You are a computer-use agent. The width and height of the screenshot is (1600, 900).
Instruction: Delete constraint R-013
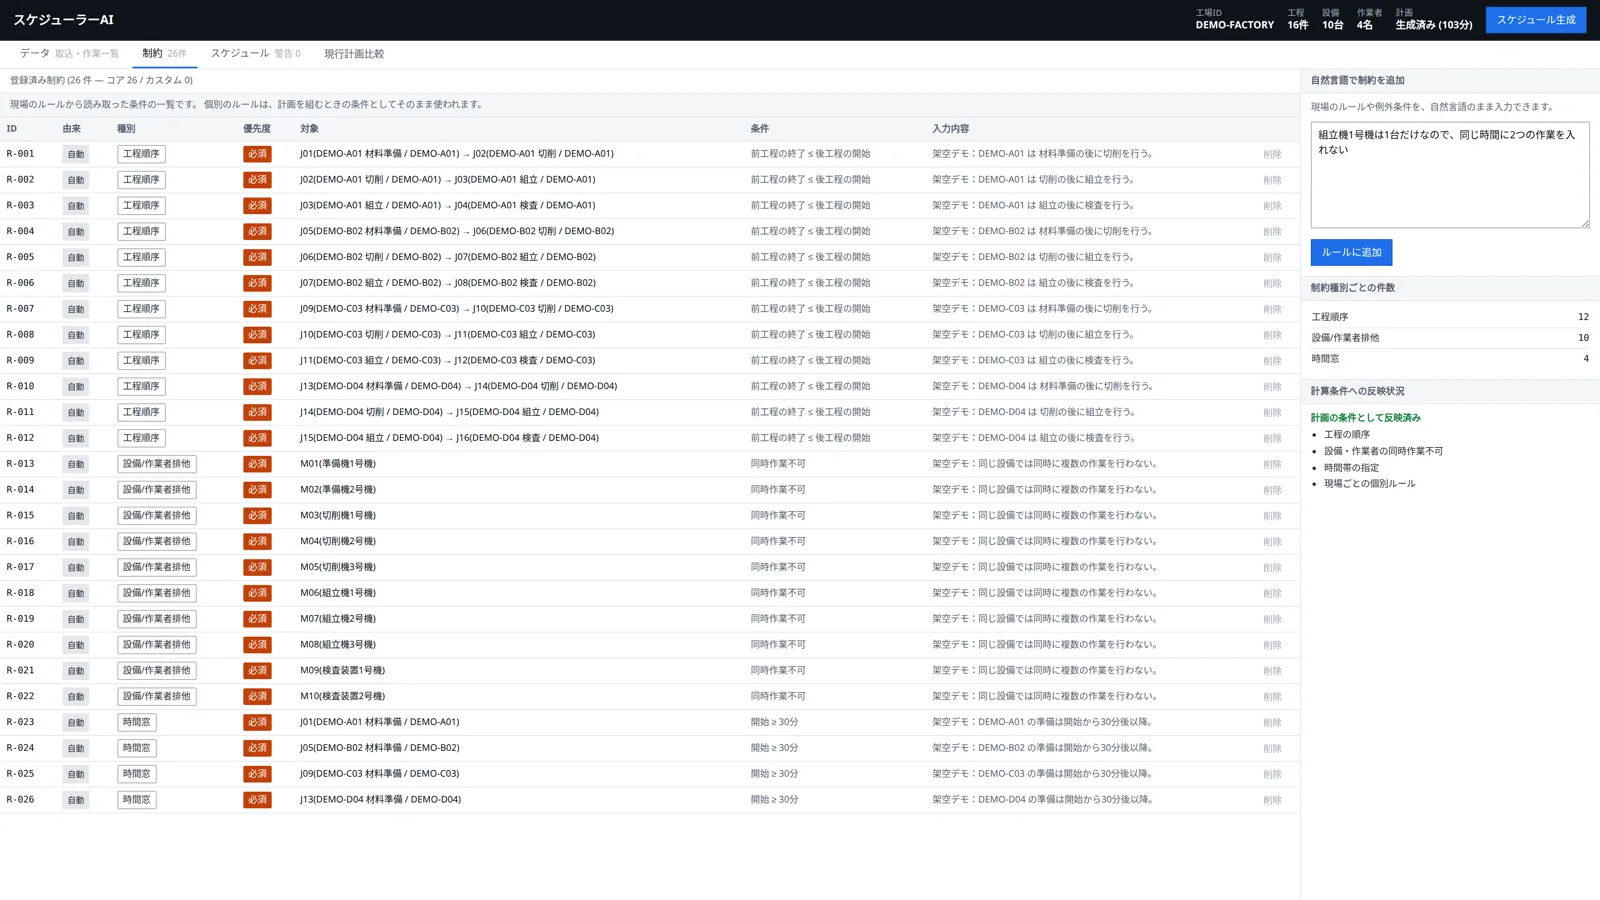tap(1271, 464)
